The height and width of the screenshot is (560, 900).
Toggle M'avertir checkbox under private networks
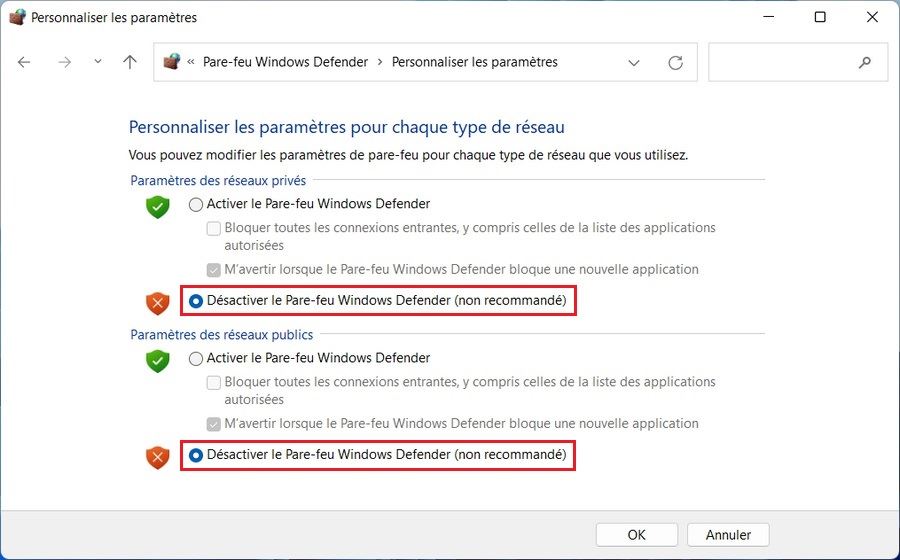[x=214, y=270]
